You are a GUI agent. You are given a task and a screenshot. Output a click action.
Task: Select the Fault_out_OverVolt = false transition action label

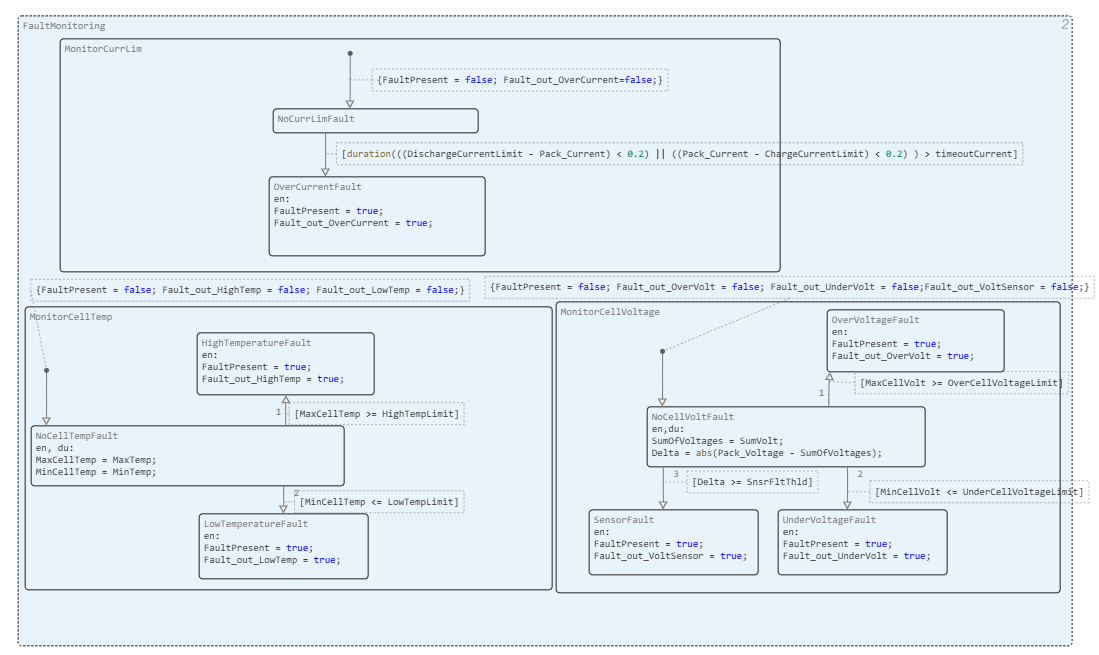(789, 287)
